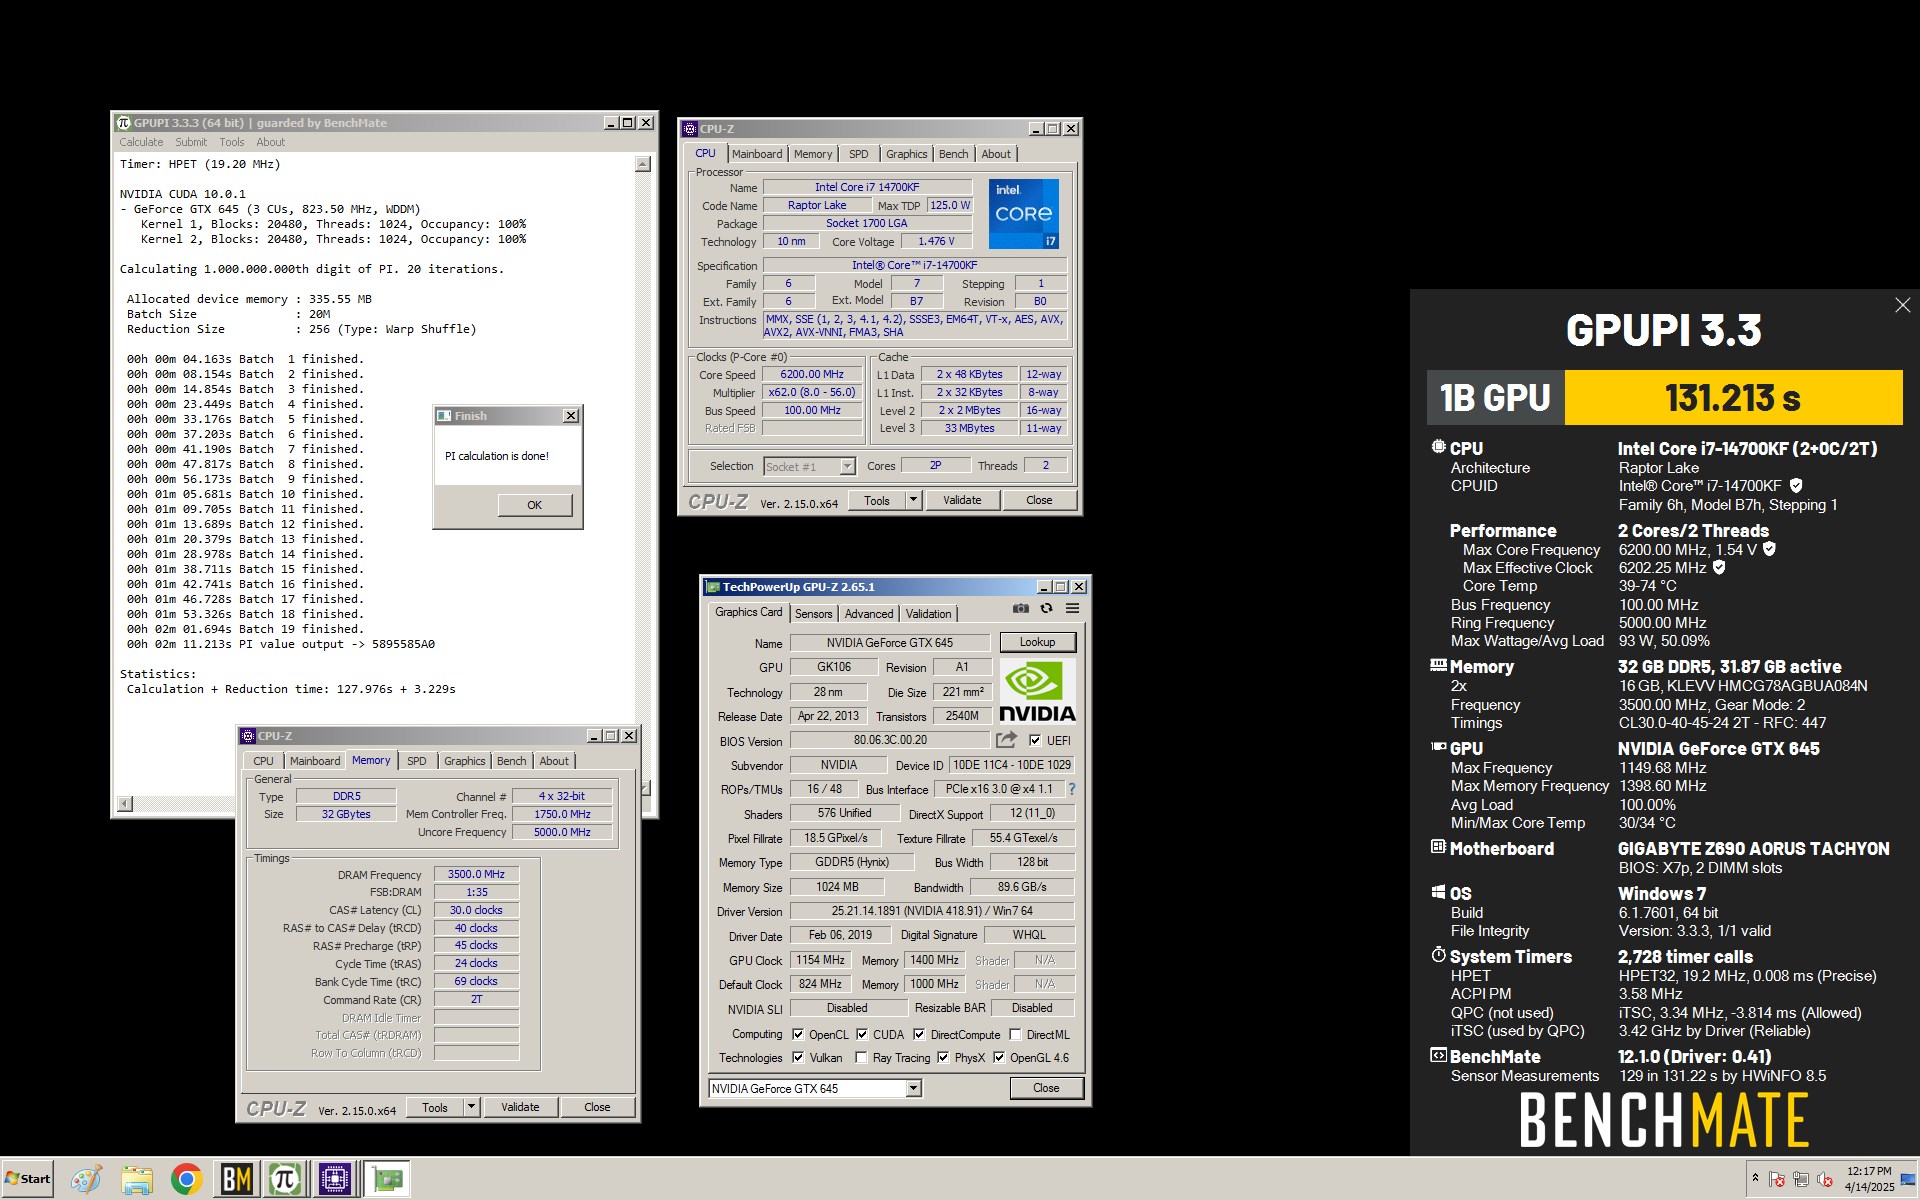Image resolution: width=1920 pixels, height=1200 pixels.
Task: Click the 131.213 s result score
Action: tap(1733, 398)
